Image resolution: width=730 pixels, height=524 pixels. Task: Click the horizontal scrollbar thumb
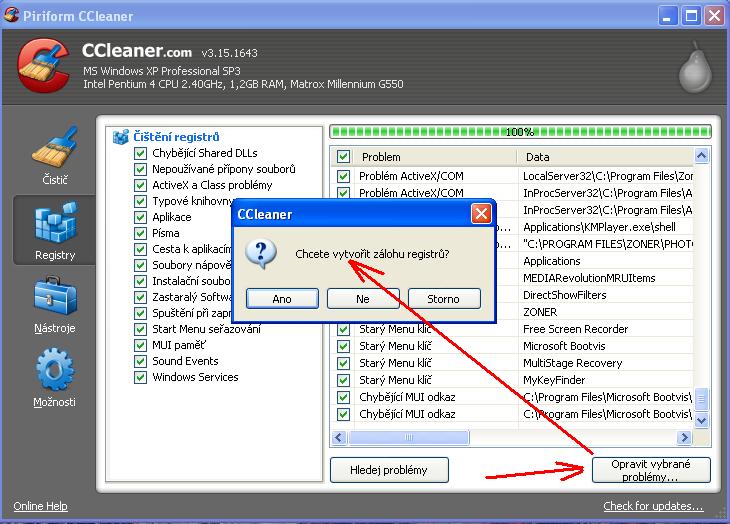click(409, 437)
